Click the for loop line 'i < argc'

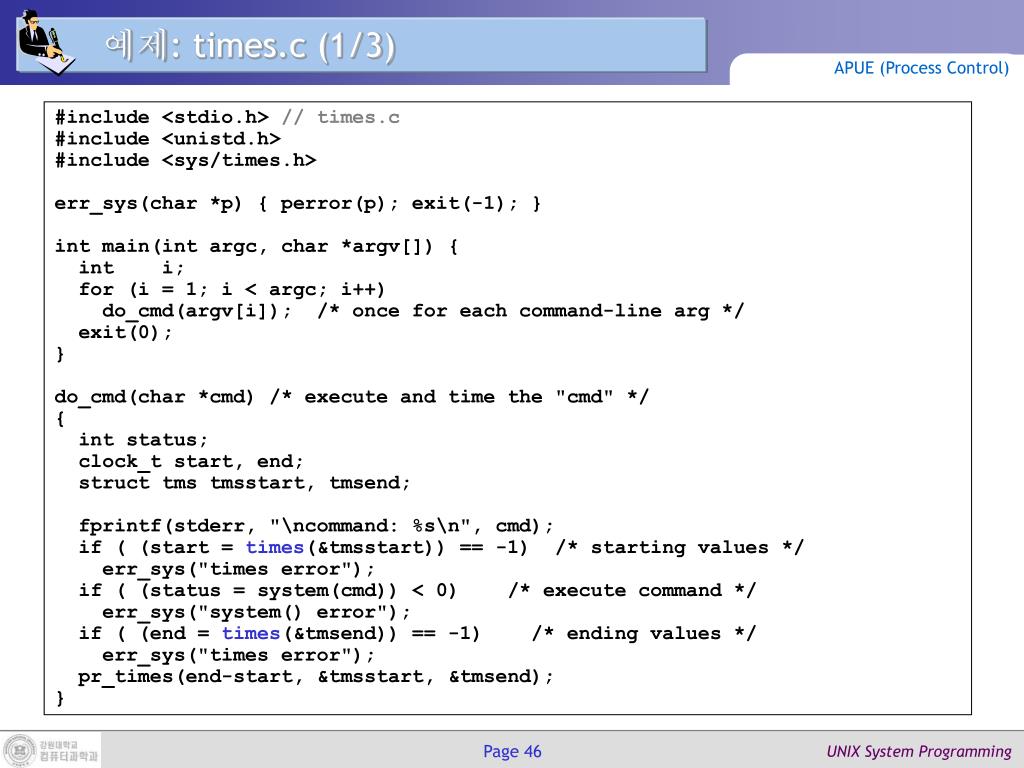(232, 289)
